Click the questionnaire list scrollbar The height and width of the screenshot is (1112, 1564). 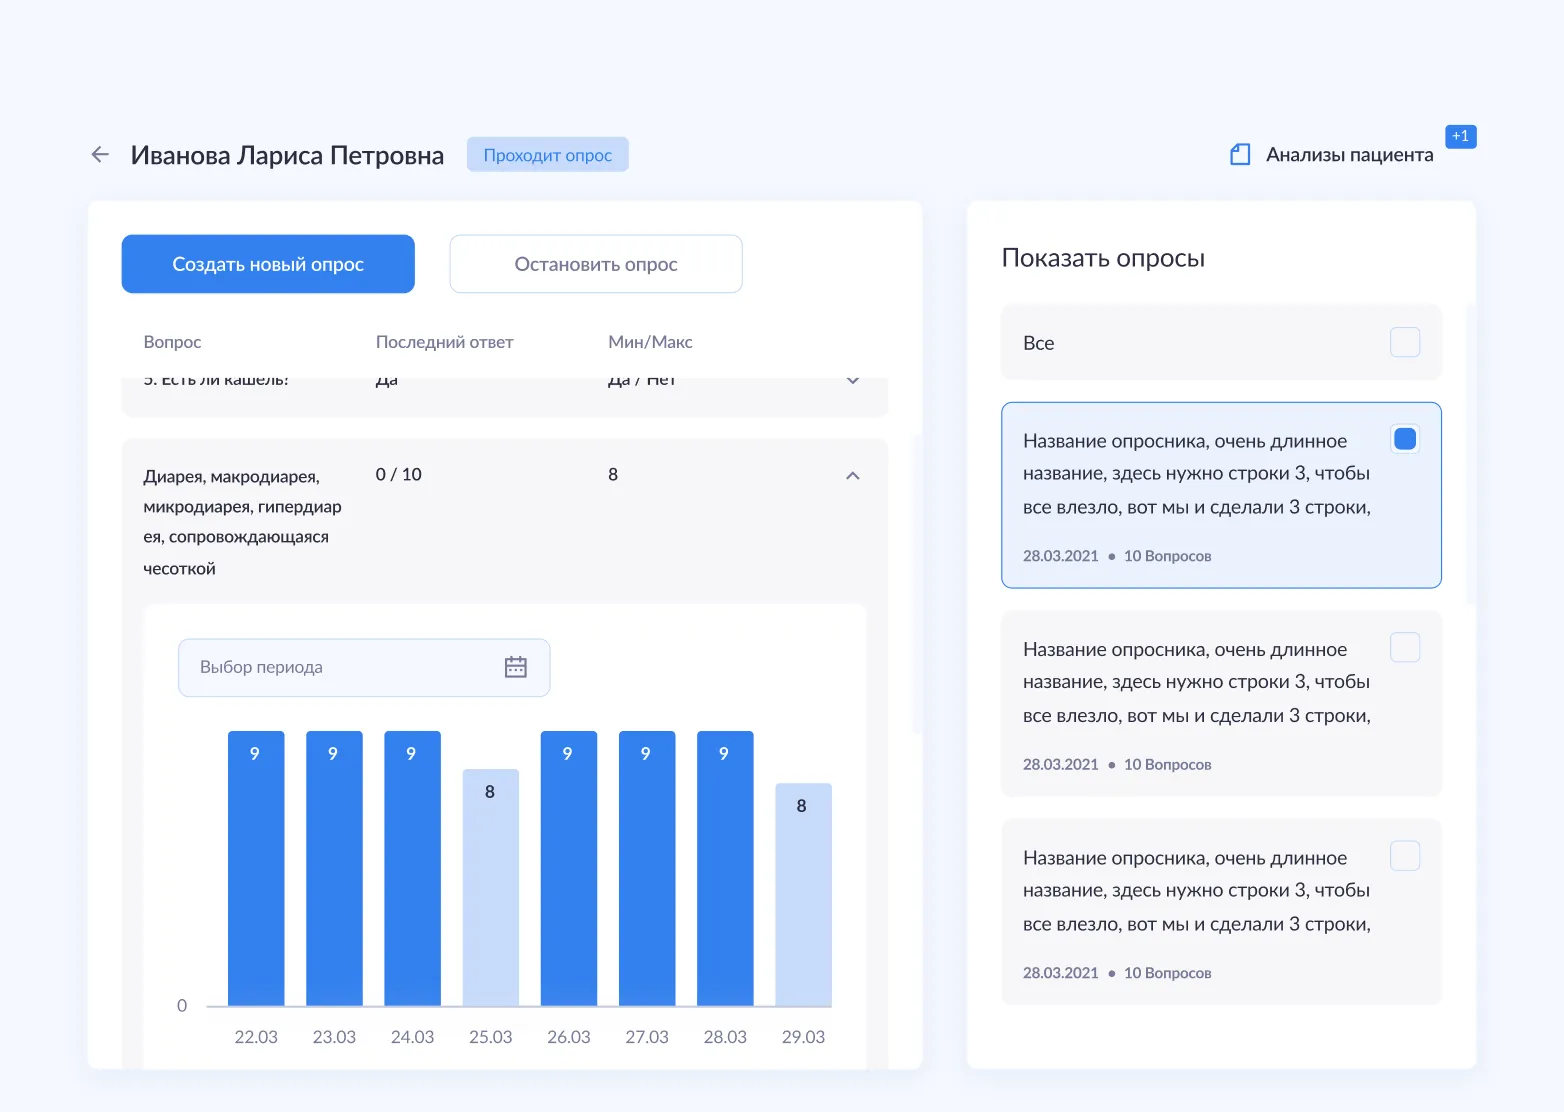tap(1470, 455)
